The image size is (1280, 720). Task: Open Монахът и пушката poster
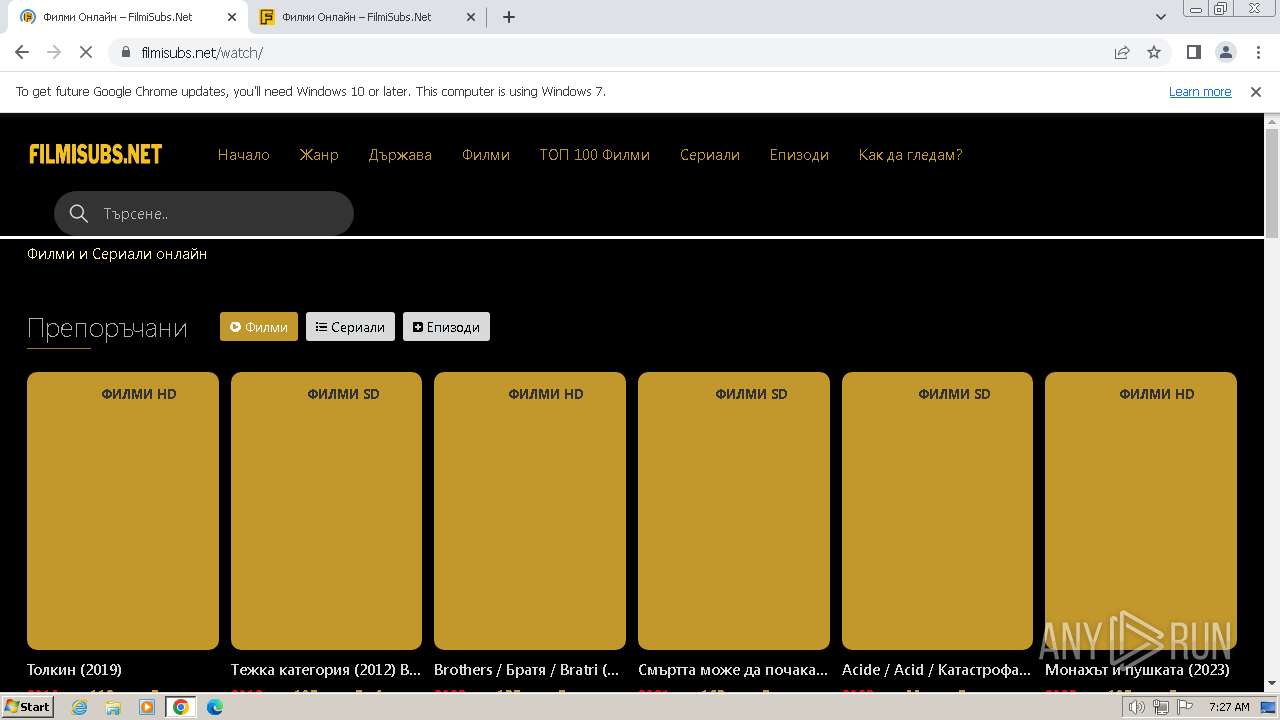pos(1141,511)
